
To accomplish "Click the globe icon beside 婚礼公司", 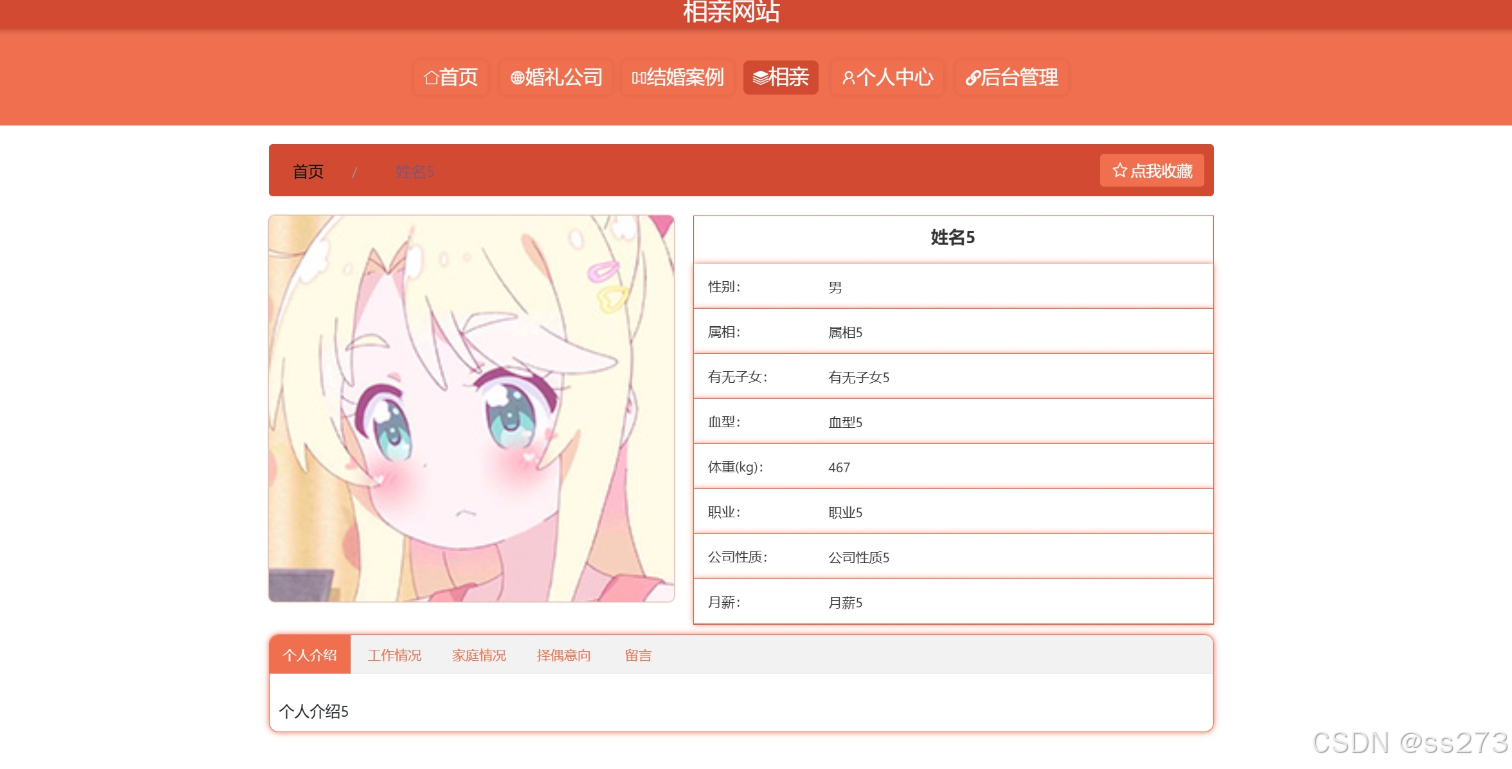I will pyautogui.click(x=517, y=78).
